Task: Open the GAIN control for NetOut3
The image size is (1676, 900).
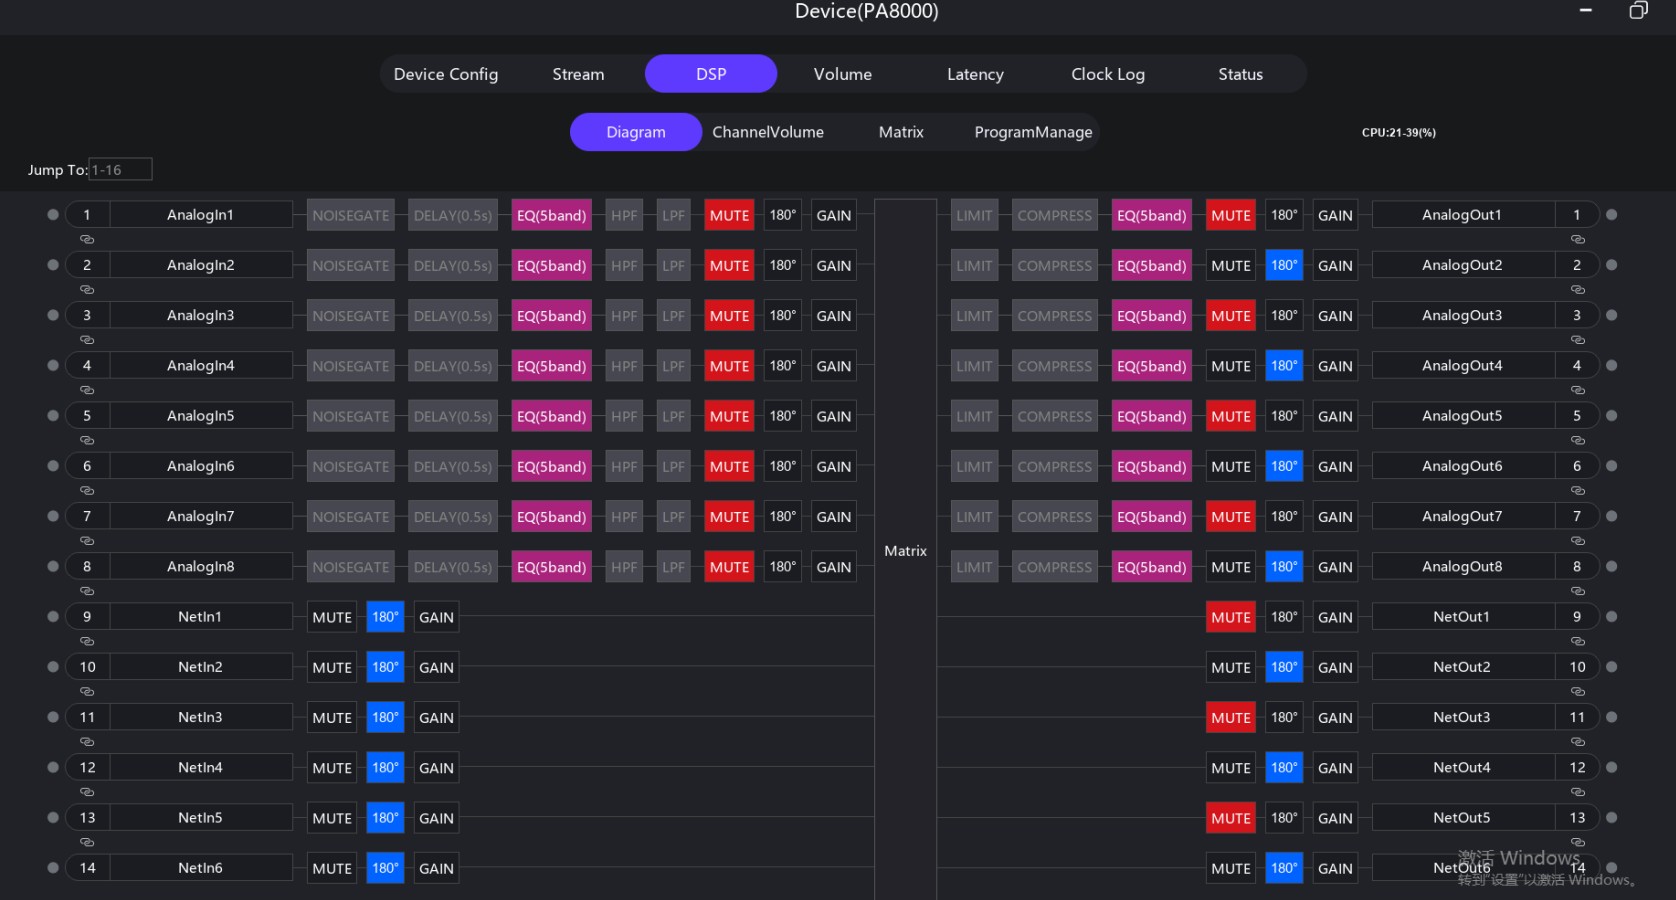Action: 1335,718
